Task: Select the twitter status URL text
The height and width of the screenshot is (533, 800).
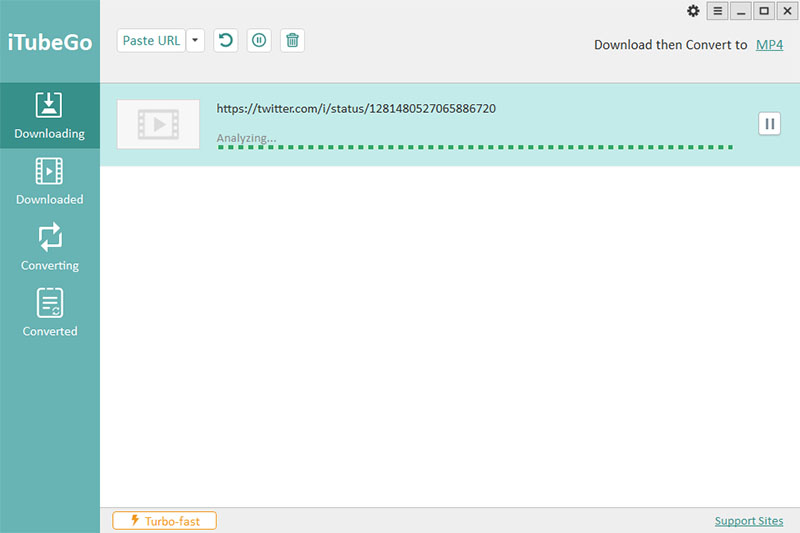Action: (x=356, y=109)
